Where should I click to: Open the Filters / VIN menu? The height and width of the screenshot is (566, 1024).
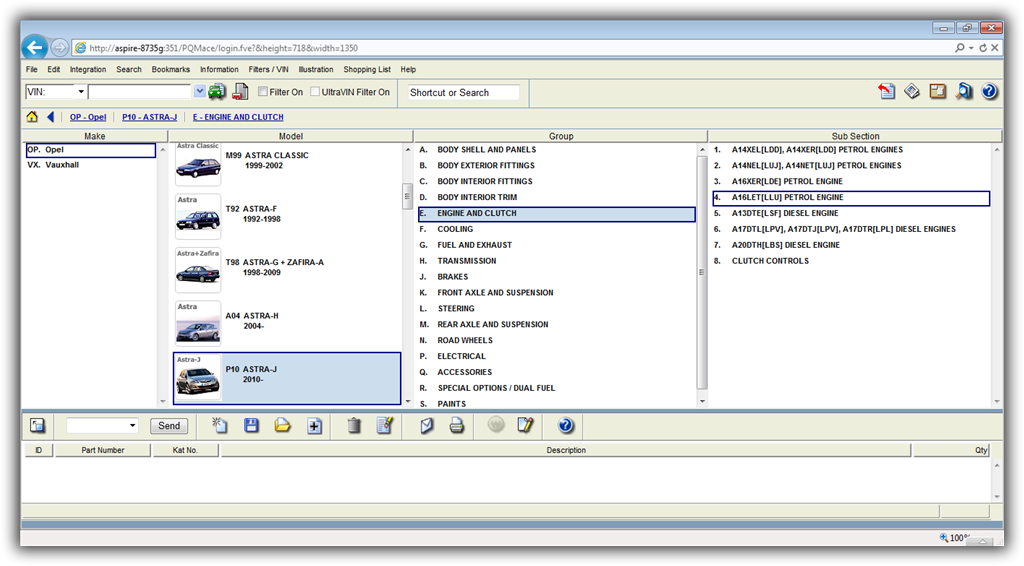[268, 69]
